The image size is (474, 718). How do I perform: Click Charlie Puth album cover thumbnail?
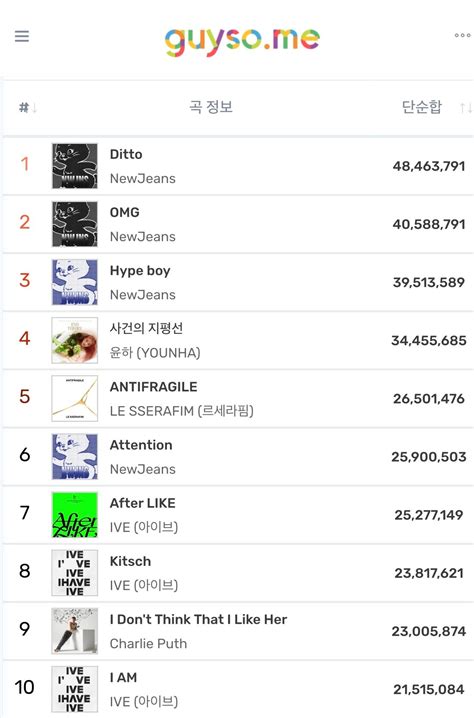pos(75,631)
